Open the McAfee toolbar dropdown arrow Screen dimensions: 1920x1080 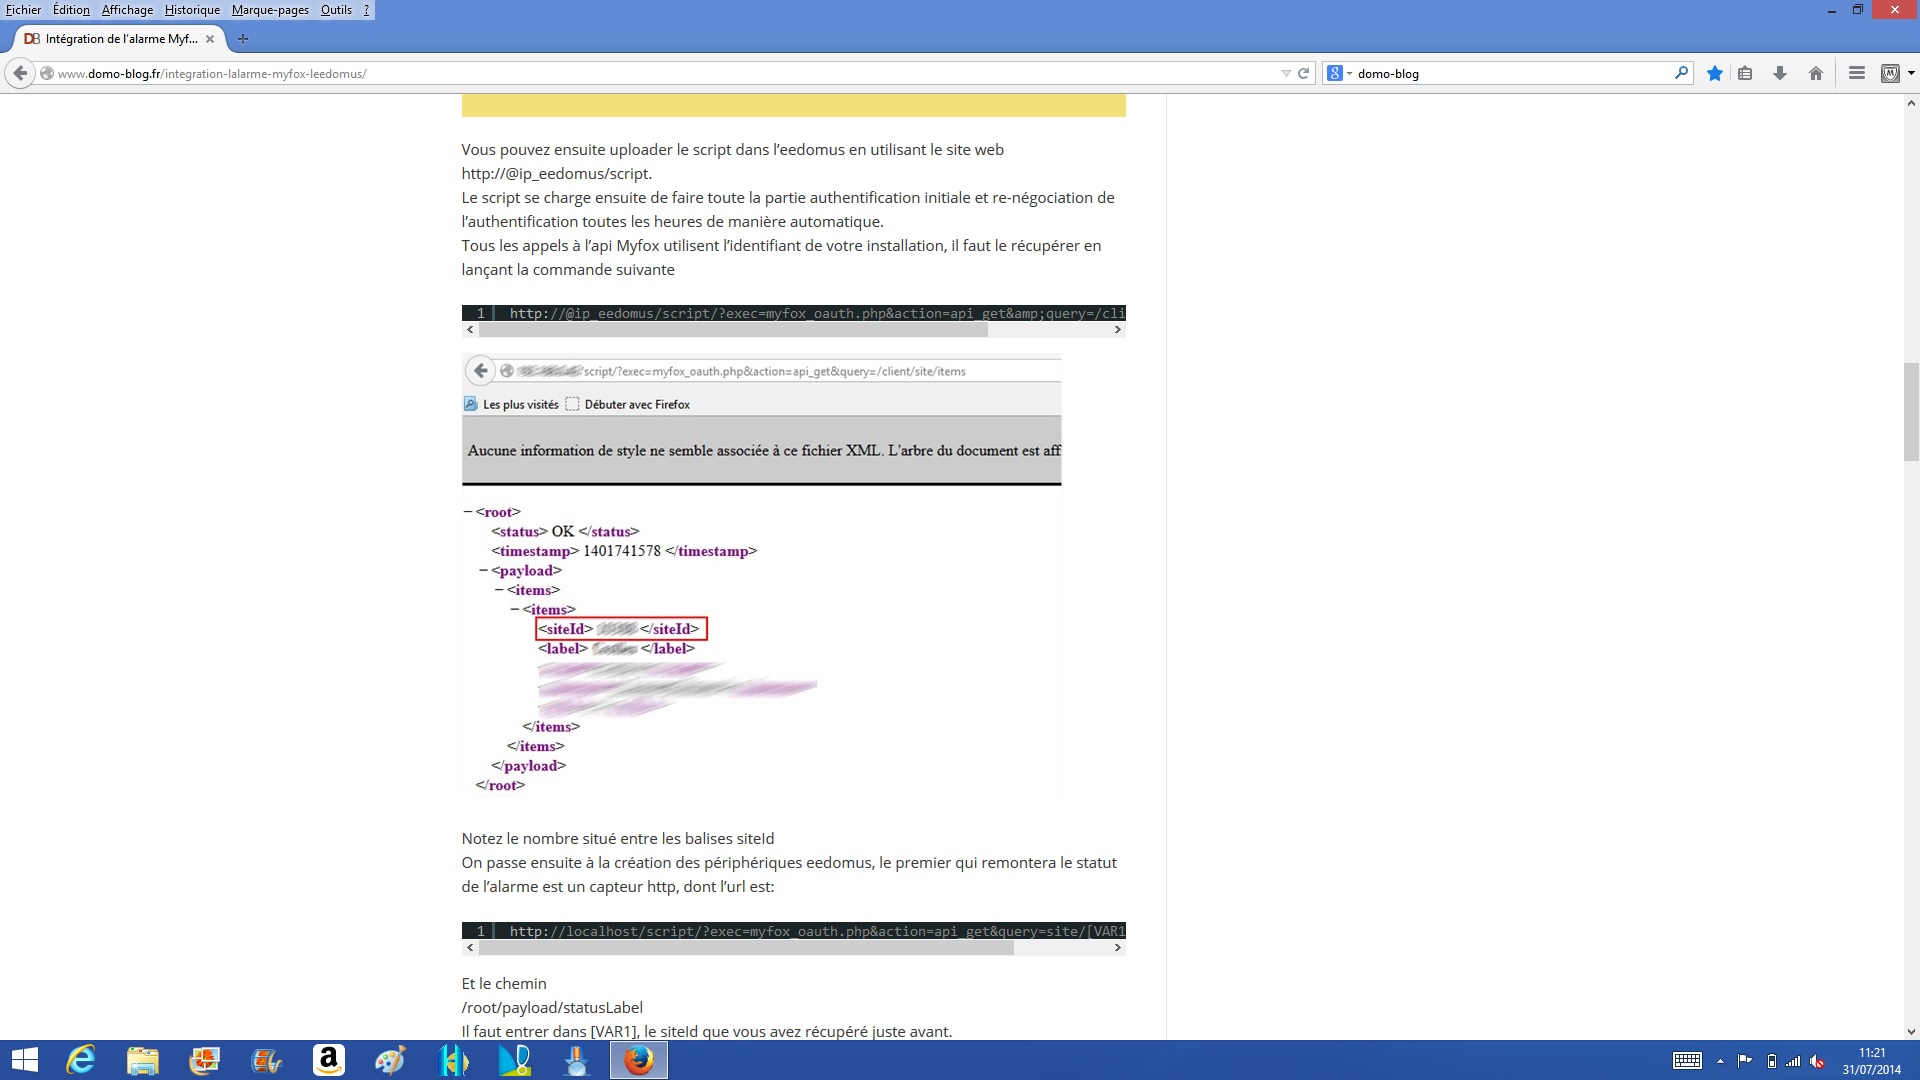[x=1911, y=73]
